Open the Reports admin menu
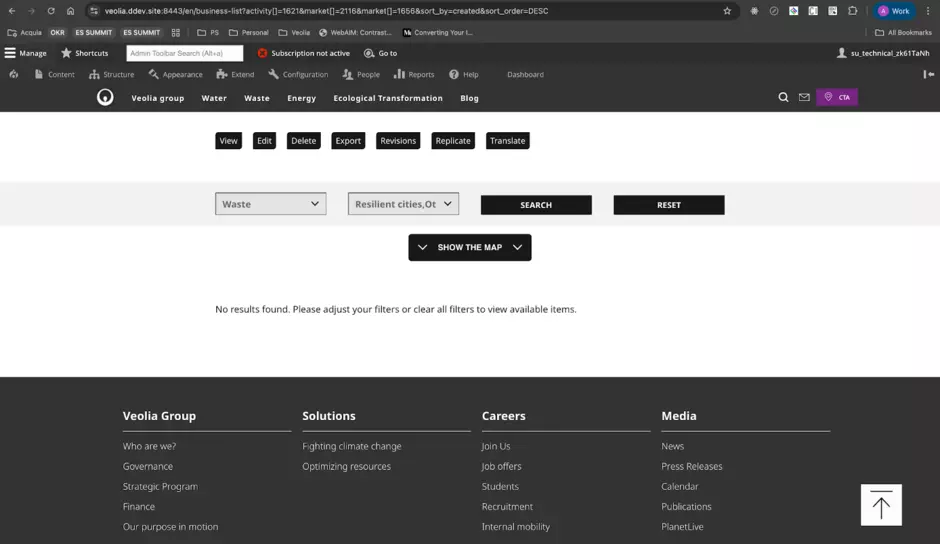The image size is (940, 544). click(x=414, y=74)
